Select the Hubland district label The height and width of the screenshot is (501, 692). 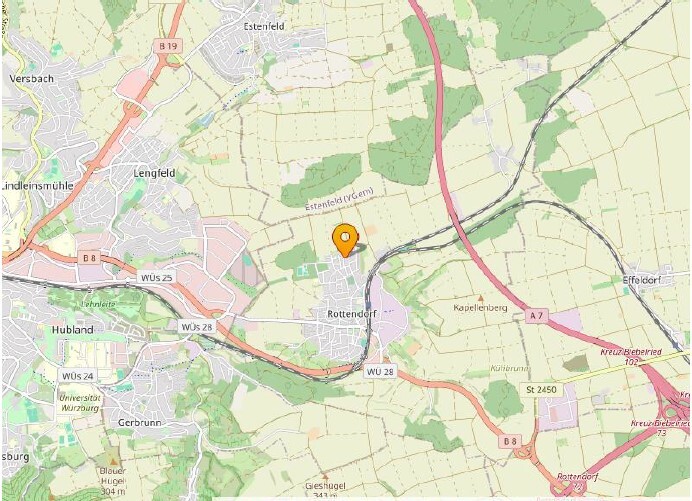tap(73, 330)
